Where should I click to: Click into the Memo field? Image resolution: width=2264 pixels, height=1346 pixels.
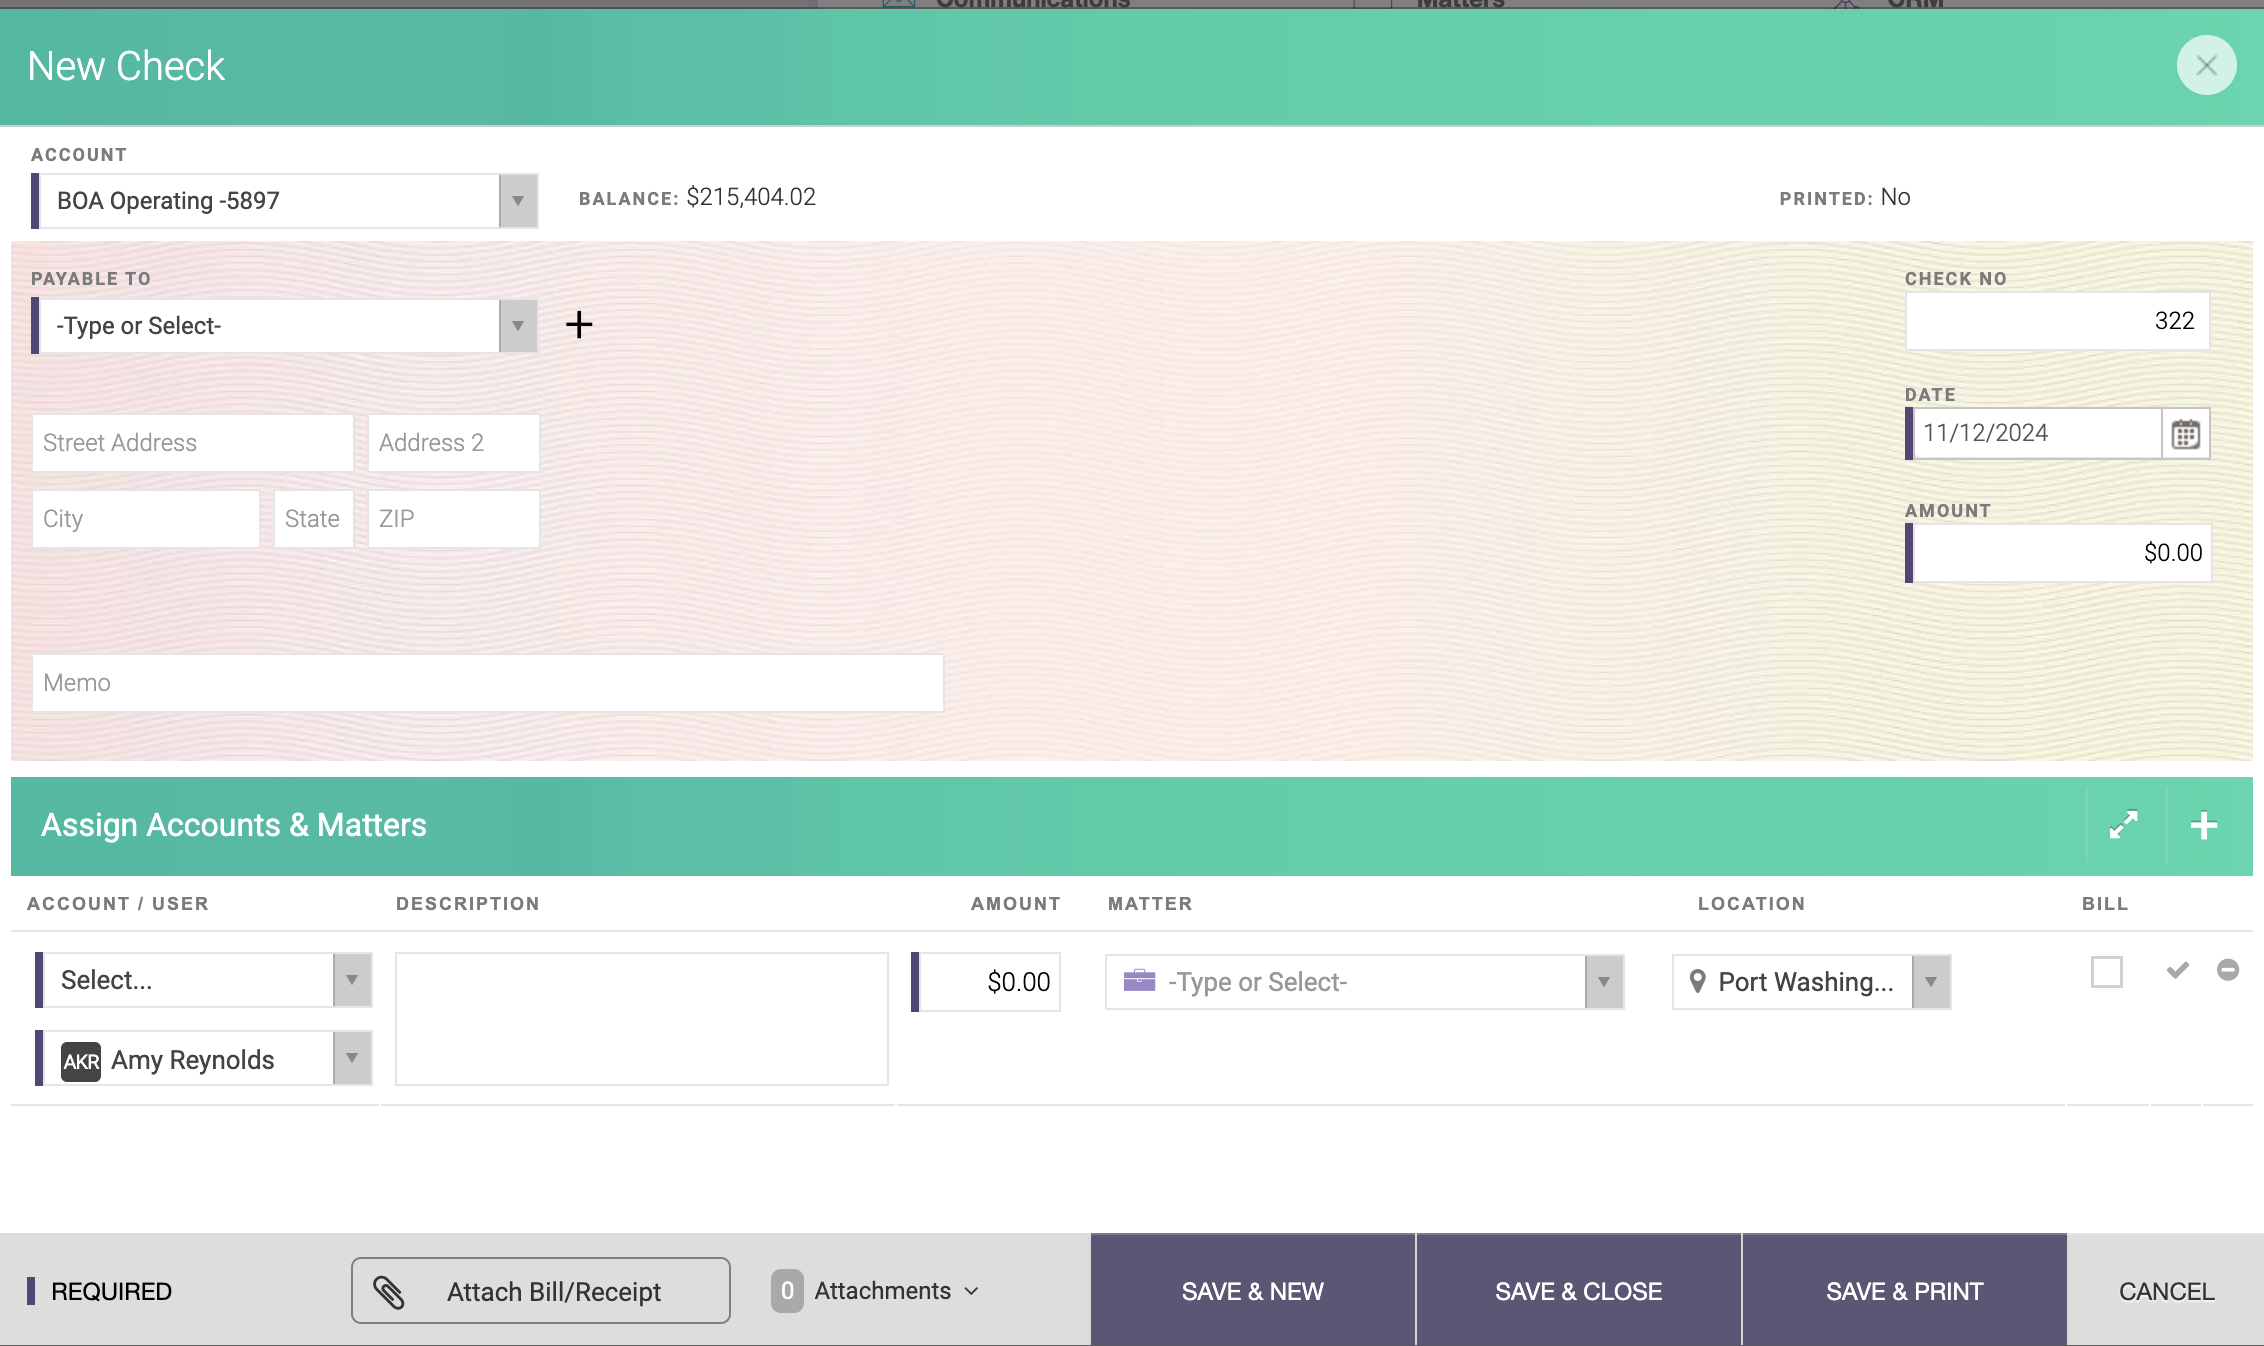pyautogui.click(x=488, y=683)
